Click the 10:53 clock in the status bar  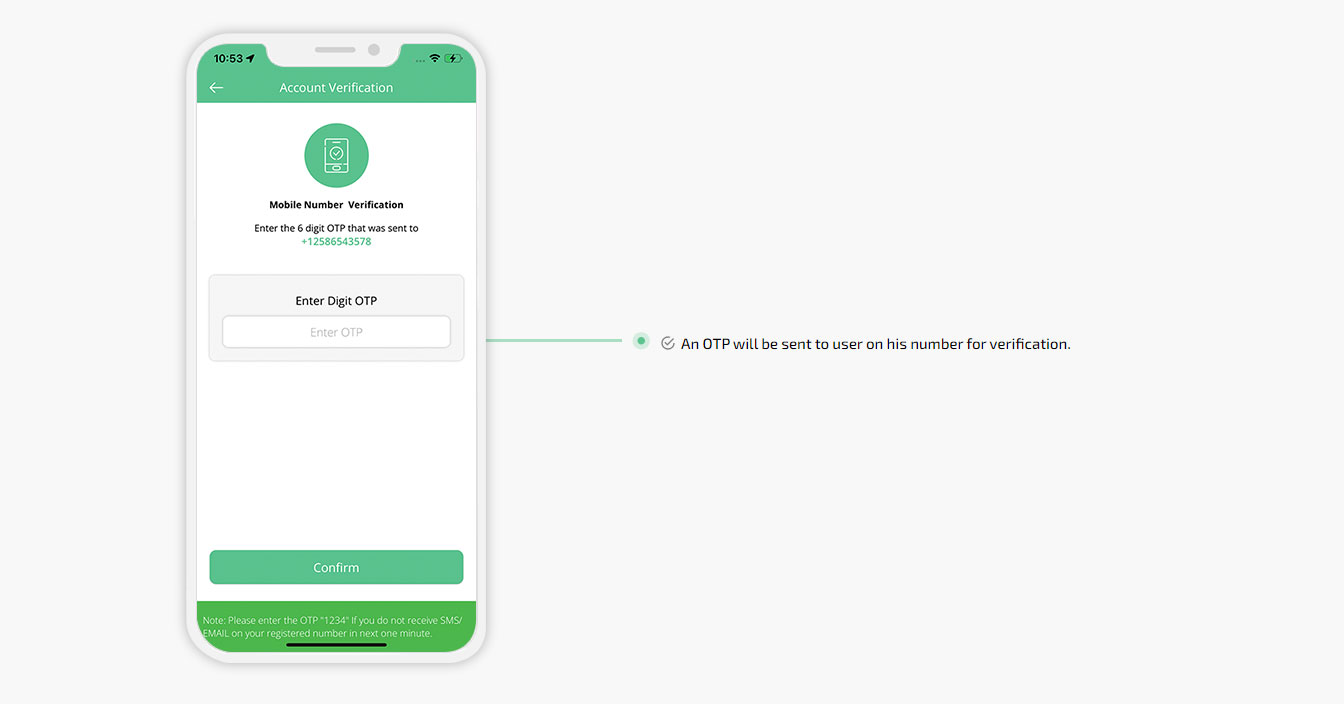pyautogui.click(x=228, y=59)
